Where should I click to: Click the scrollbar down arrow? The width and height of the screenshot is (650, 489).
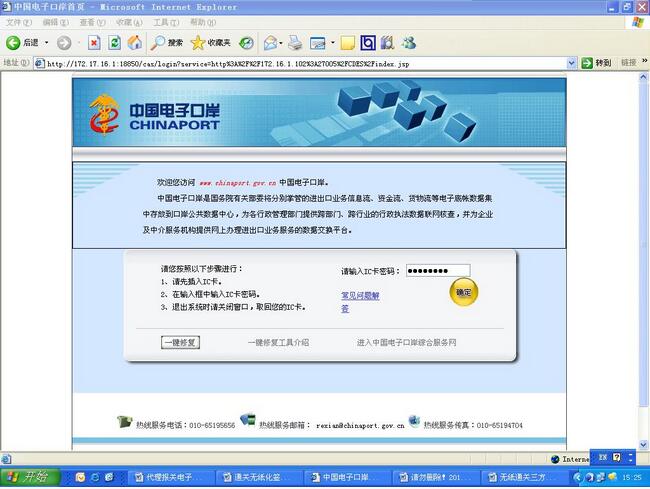tap(643, 445)
